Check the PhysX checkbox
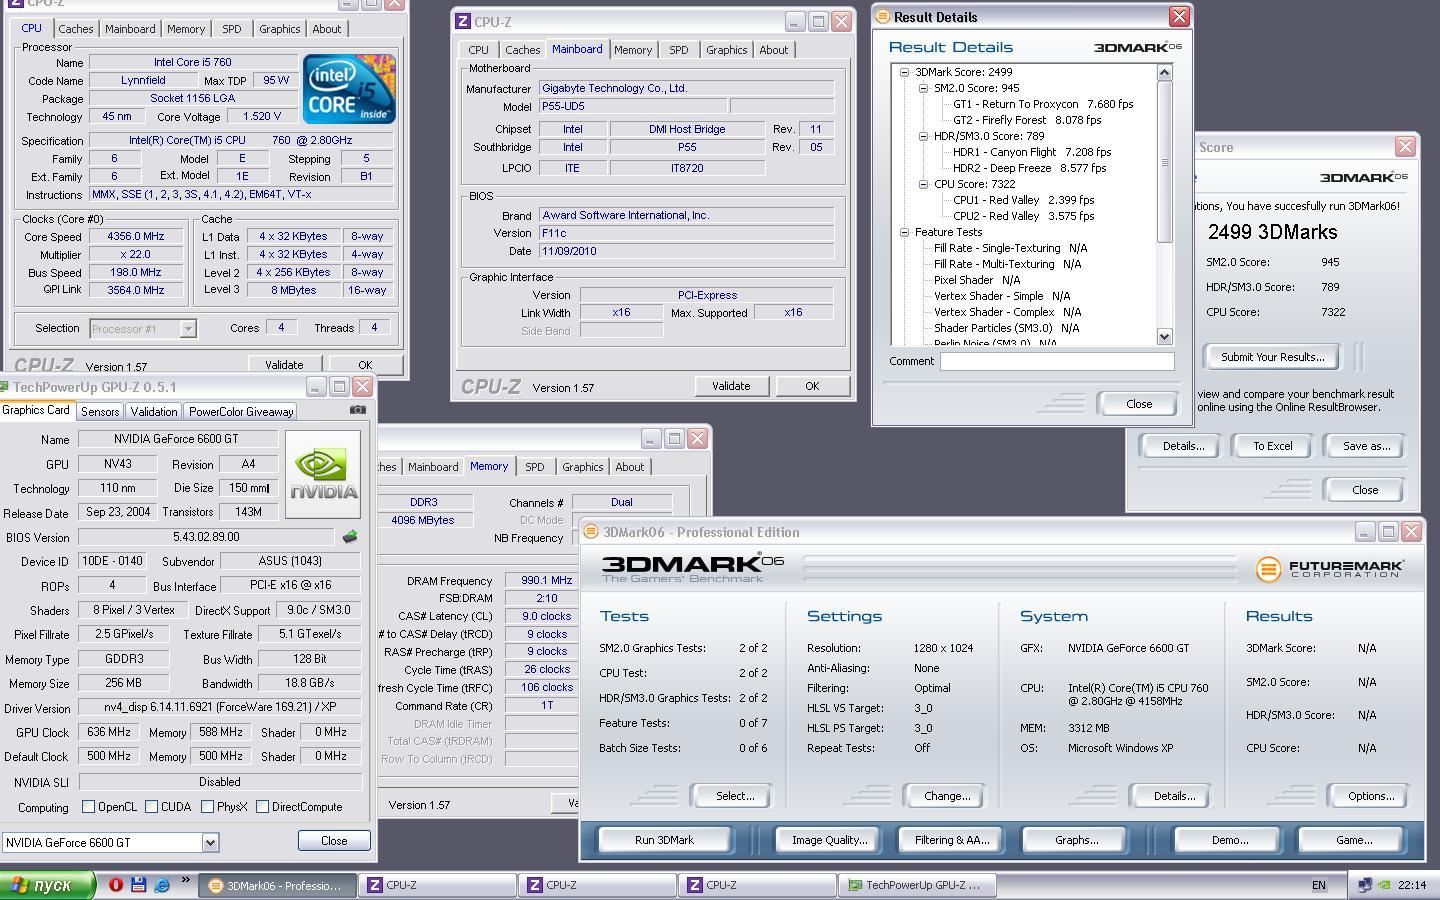This screenshot has height=900, width=1440. 207,807
